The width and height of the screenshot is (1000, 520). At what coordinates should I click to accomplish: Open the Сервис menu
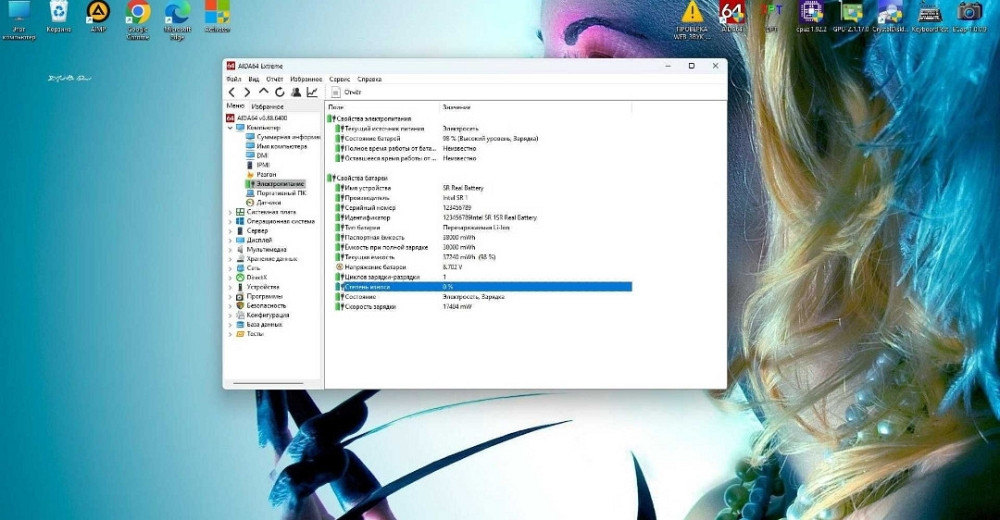(x=339, y=78)
